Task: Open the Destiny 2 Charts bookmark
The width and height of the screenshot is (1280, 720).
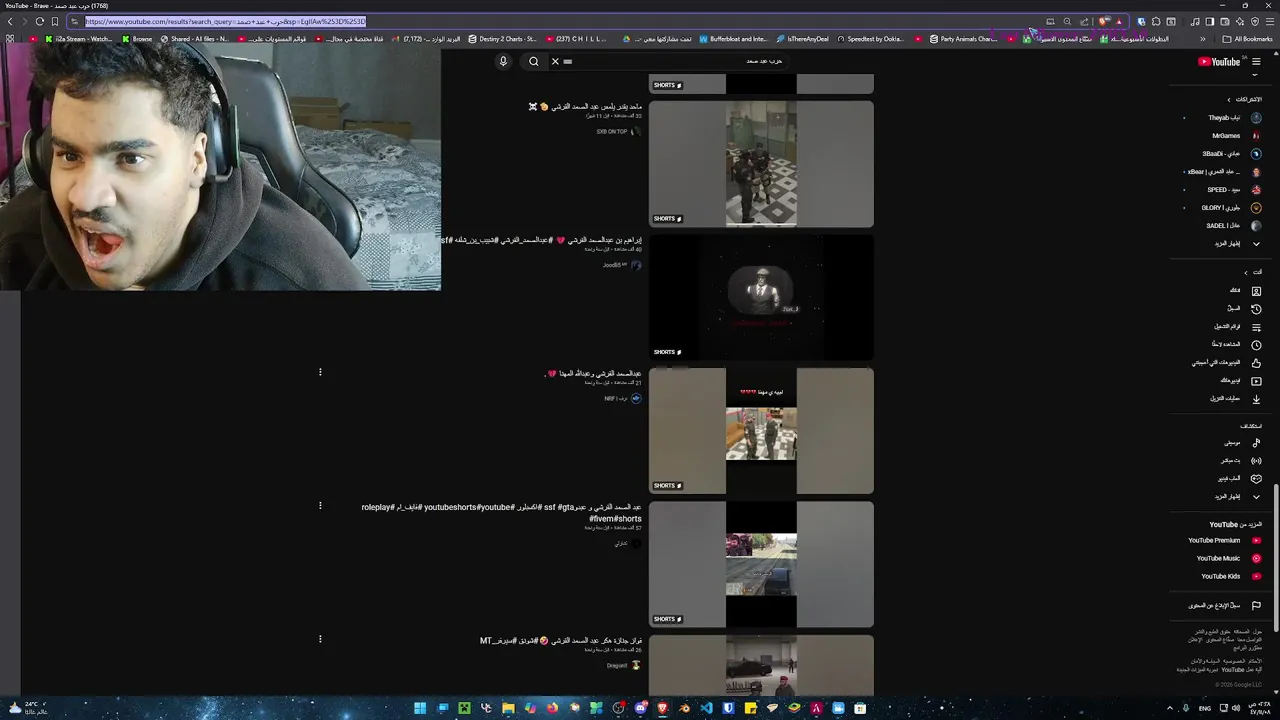Action: click(503, 39)
